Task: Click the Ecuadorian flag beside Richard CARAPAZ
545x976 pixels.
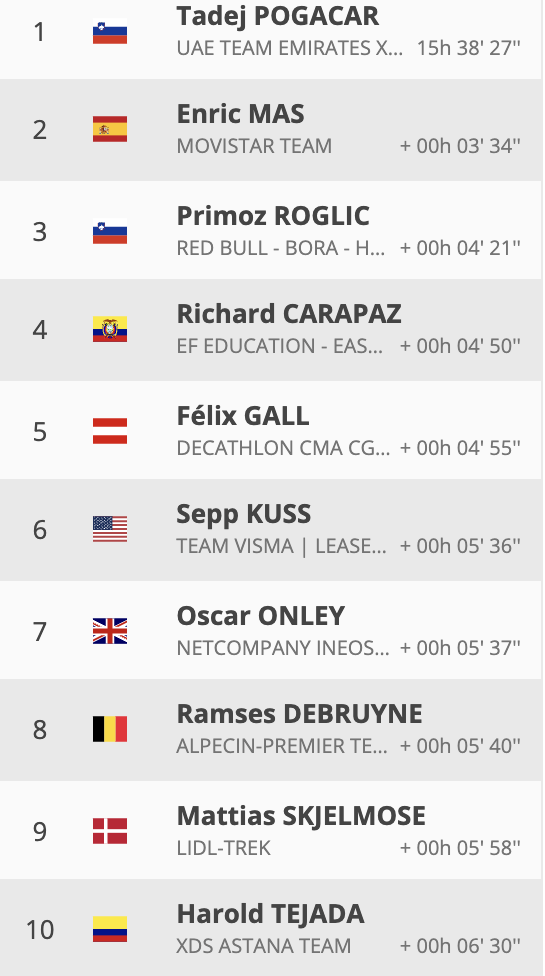Action: [x=109, y=329]
